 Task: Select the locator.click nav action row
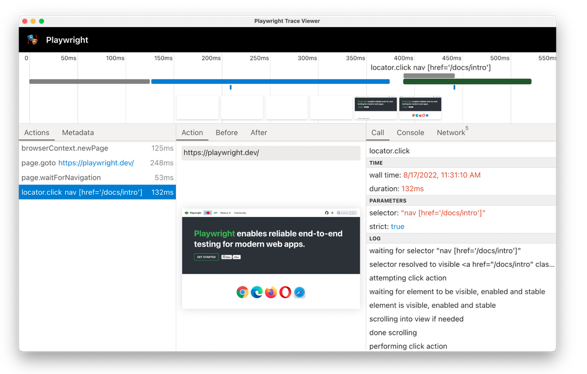tap(97, 192)
